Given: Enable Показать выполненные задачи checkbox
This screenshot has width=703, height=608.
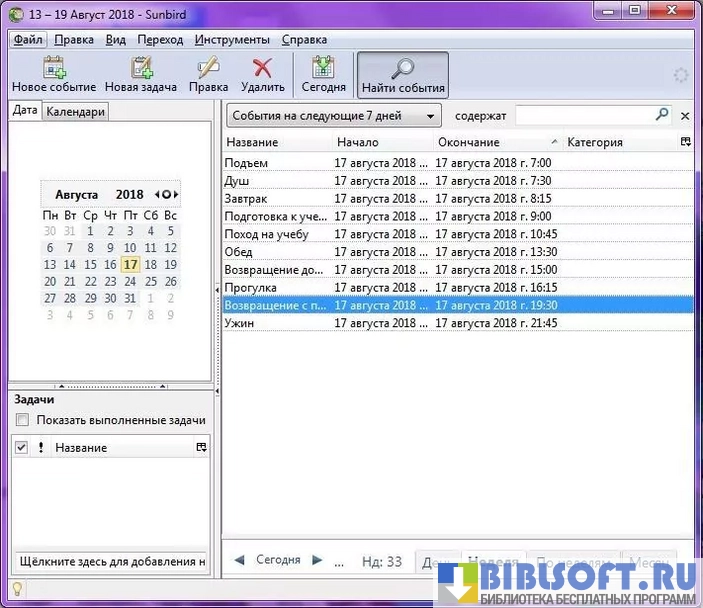Looking at the screenshot, I should [x=23, y=420].
